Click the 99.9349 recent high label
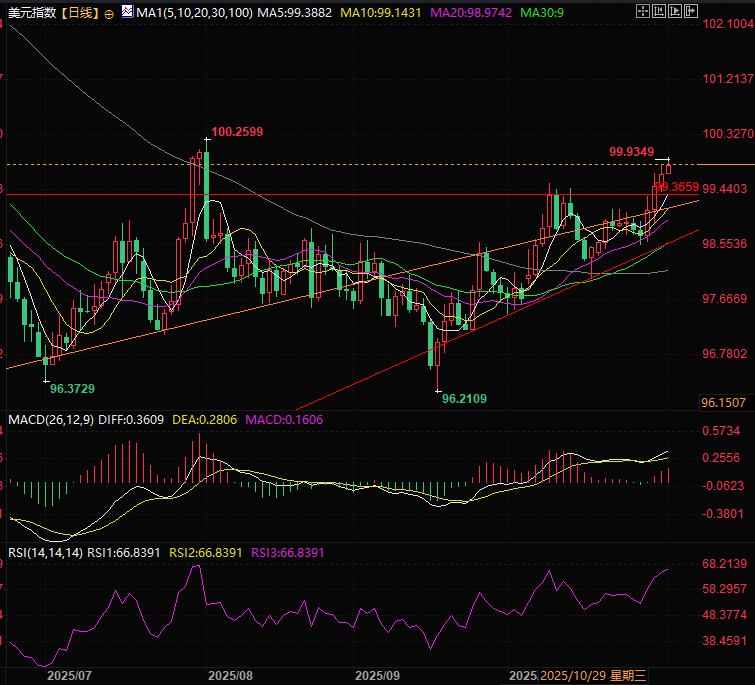Image resolution: width=755 pixels, height=685 pixels. click(630, 151)
